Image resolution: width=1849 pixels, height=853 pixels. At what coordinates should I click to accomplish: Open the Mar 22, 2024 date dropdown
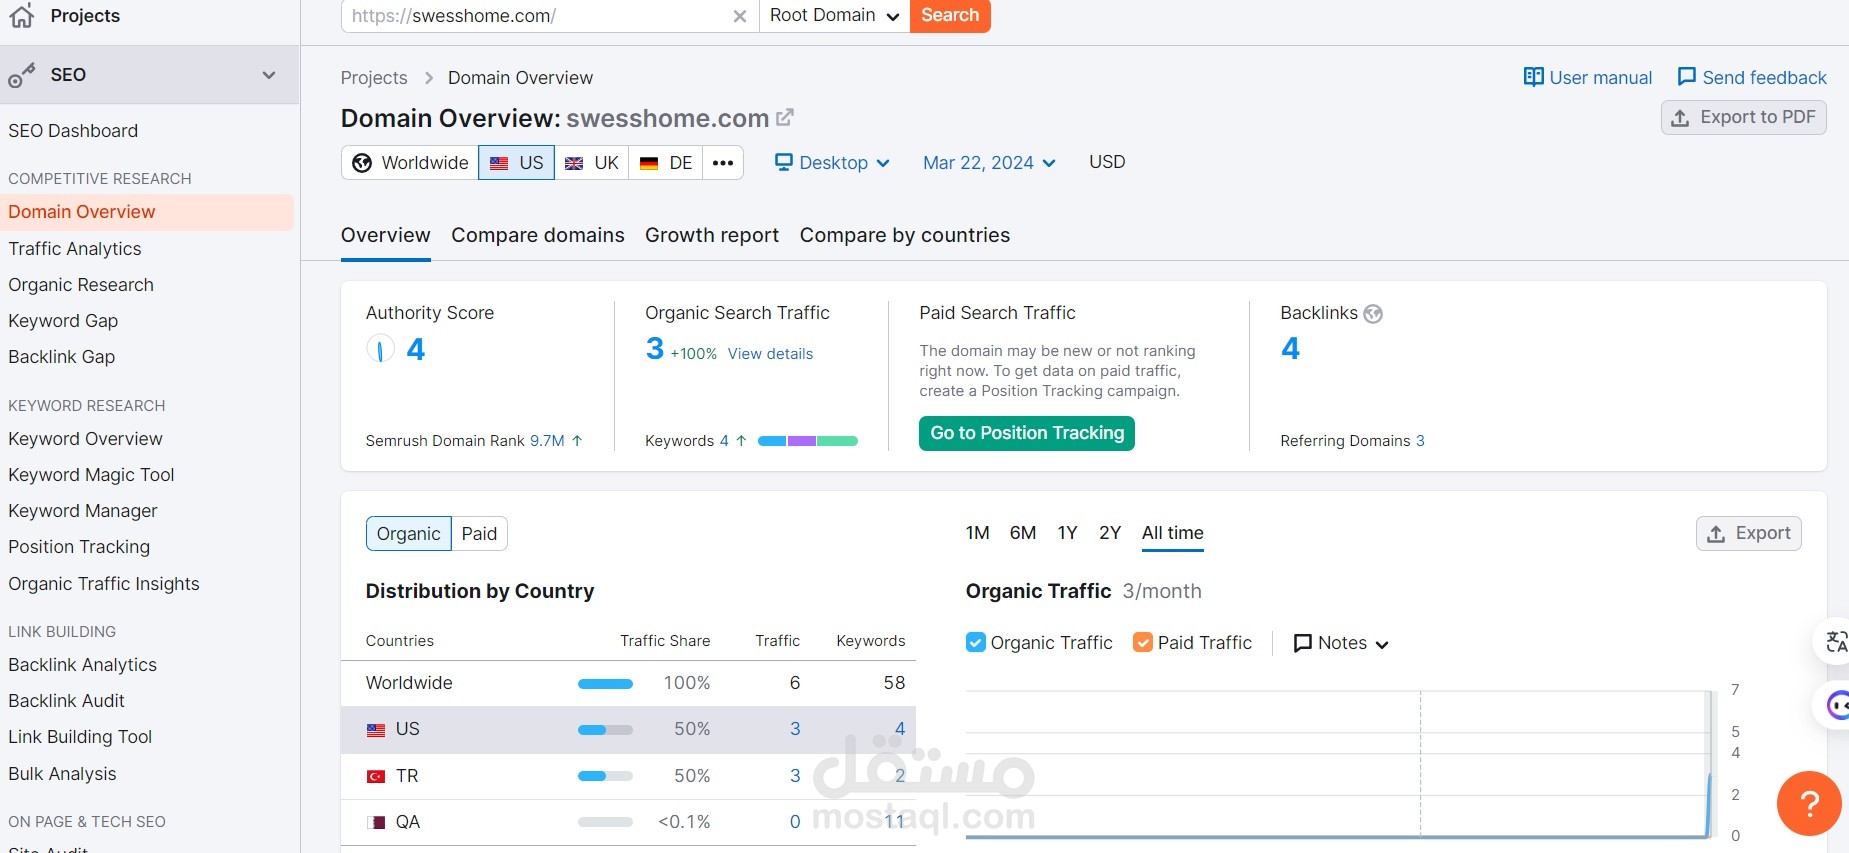pyautogui.click(x=989, y=163)
